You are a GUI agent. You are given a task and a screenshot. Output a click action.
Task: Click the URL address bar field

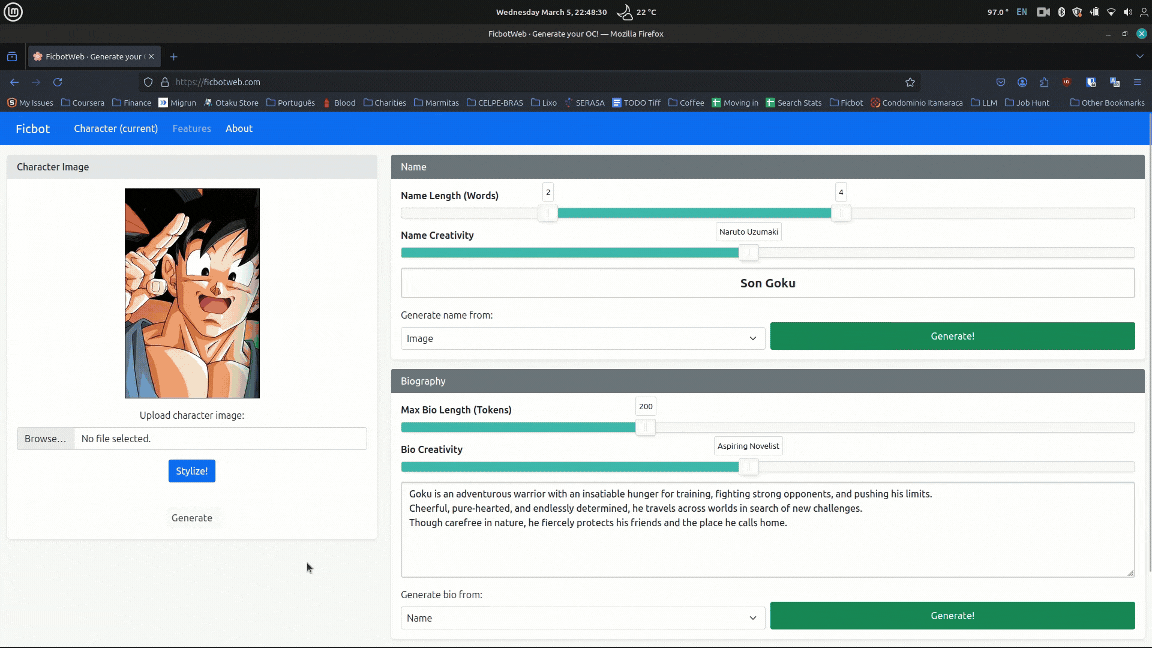529,82
